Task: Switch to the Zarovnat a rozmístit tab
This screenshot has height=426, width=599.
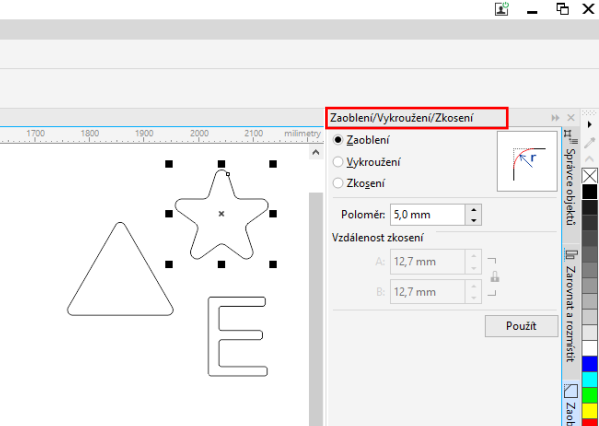Action: pyautogui.click(x=571, y=305)
